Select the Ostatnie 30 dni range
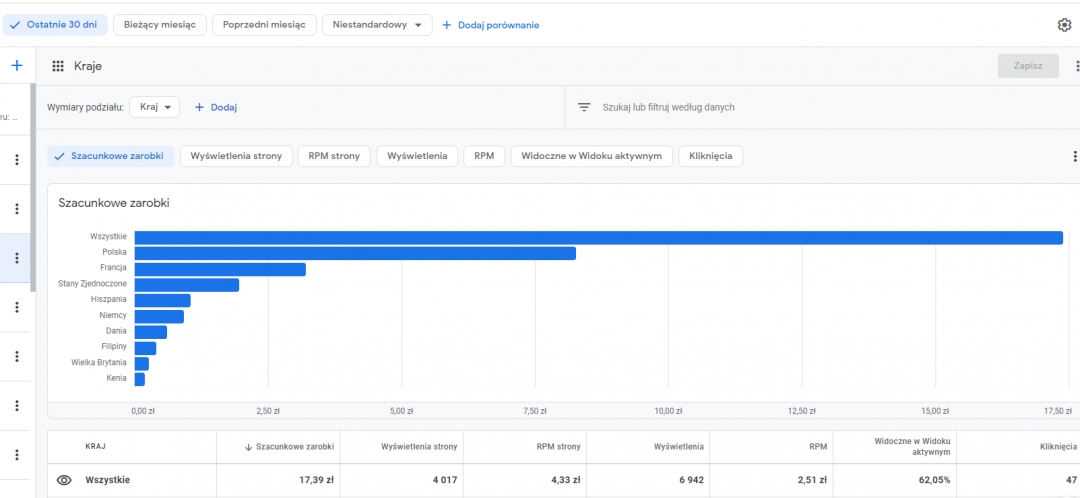Image resolution: width=1080 pixels, height=498 pixels. click(54, 25)
